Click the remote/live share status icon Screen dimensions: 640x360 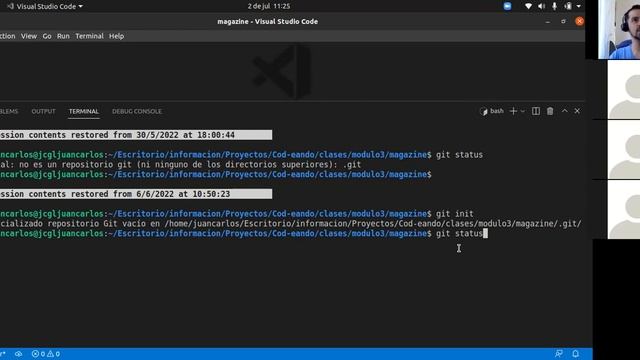click(18, 354)
